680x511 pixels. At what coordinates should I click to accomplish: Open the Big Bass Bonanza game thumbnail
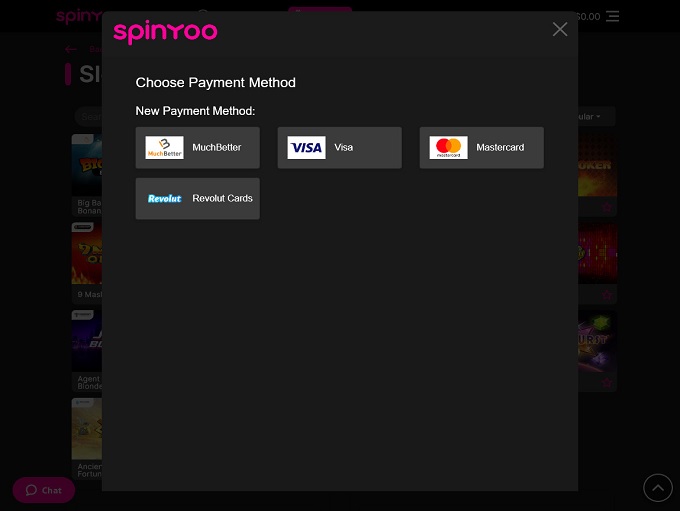coord(87,165)
